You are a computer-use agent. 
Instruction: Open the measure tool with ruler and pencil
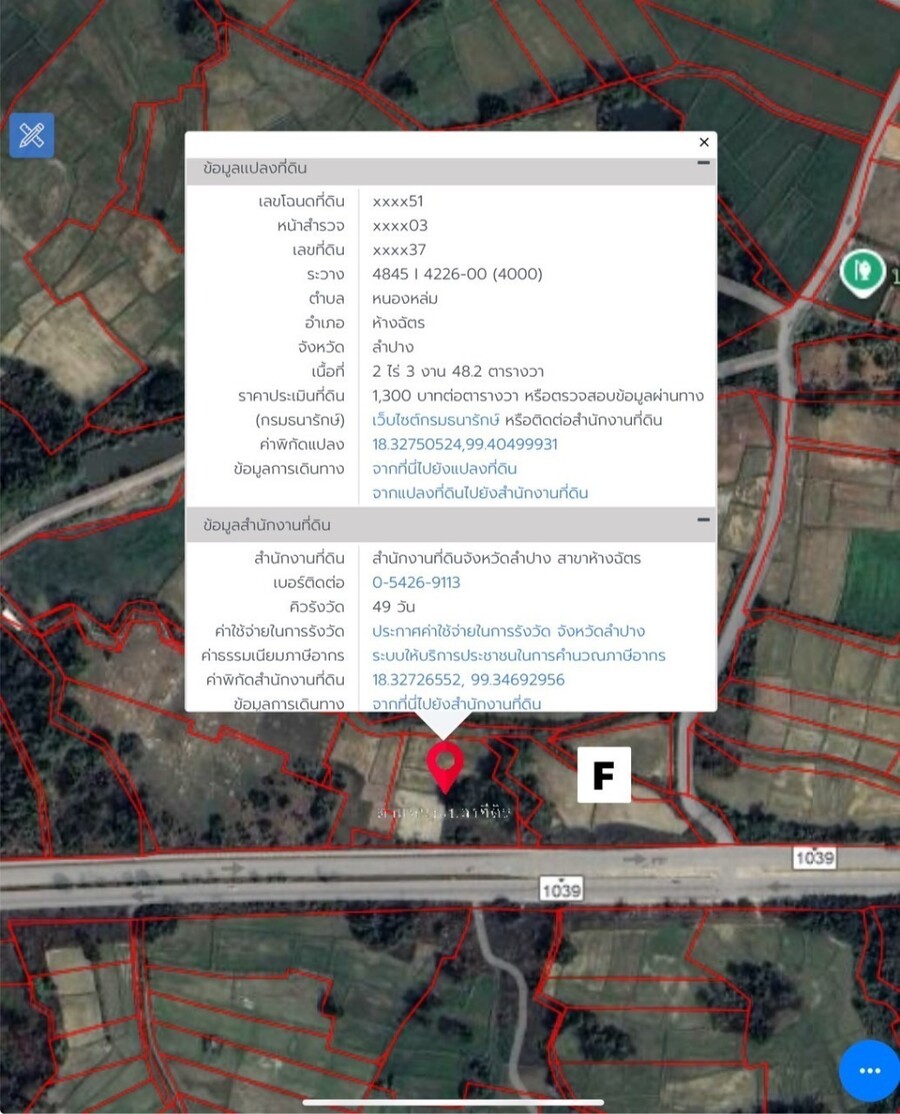32,135
